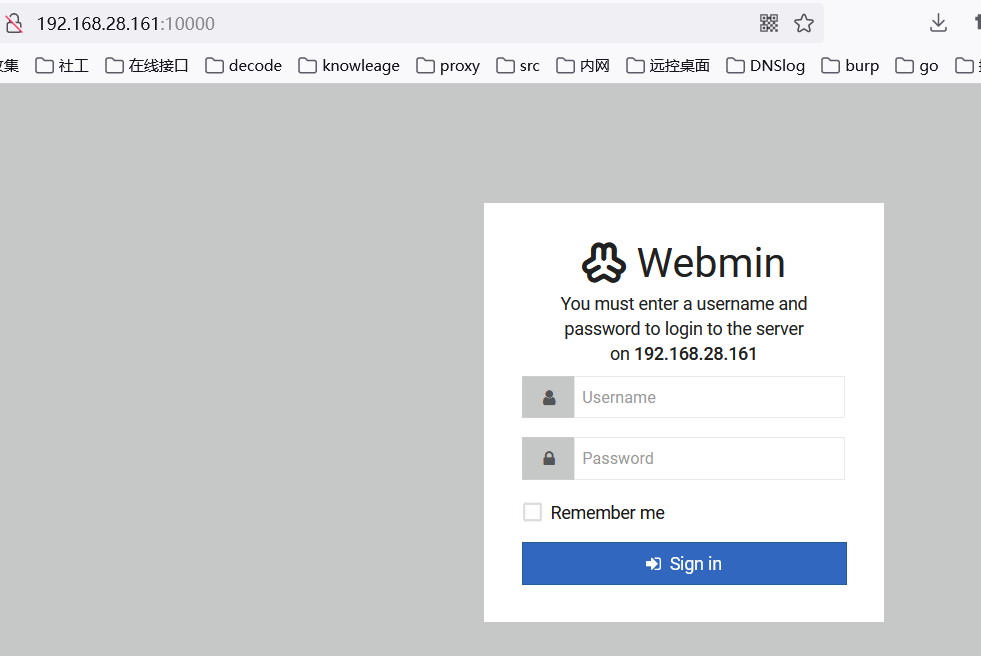Open the QR code generator icon
The width and height of the screenshot is (981, 656).
coord(769,24)
